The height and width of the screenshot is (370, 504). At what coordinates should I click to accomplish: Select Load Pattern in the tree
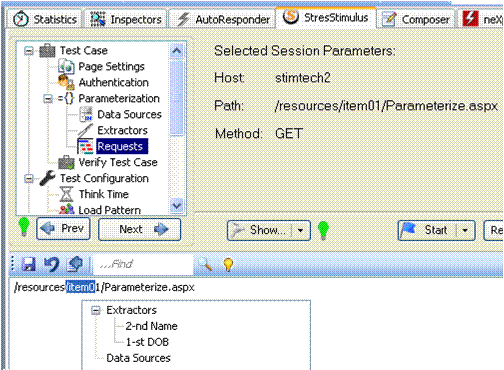click(110, 210)
